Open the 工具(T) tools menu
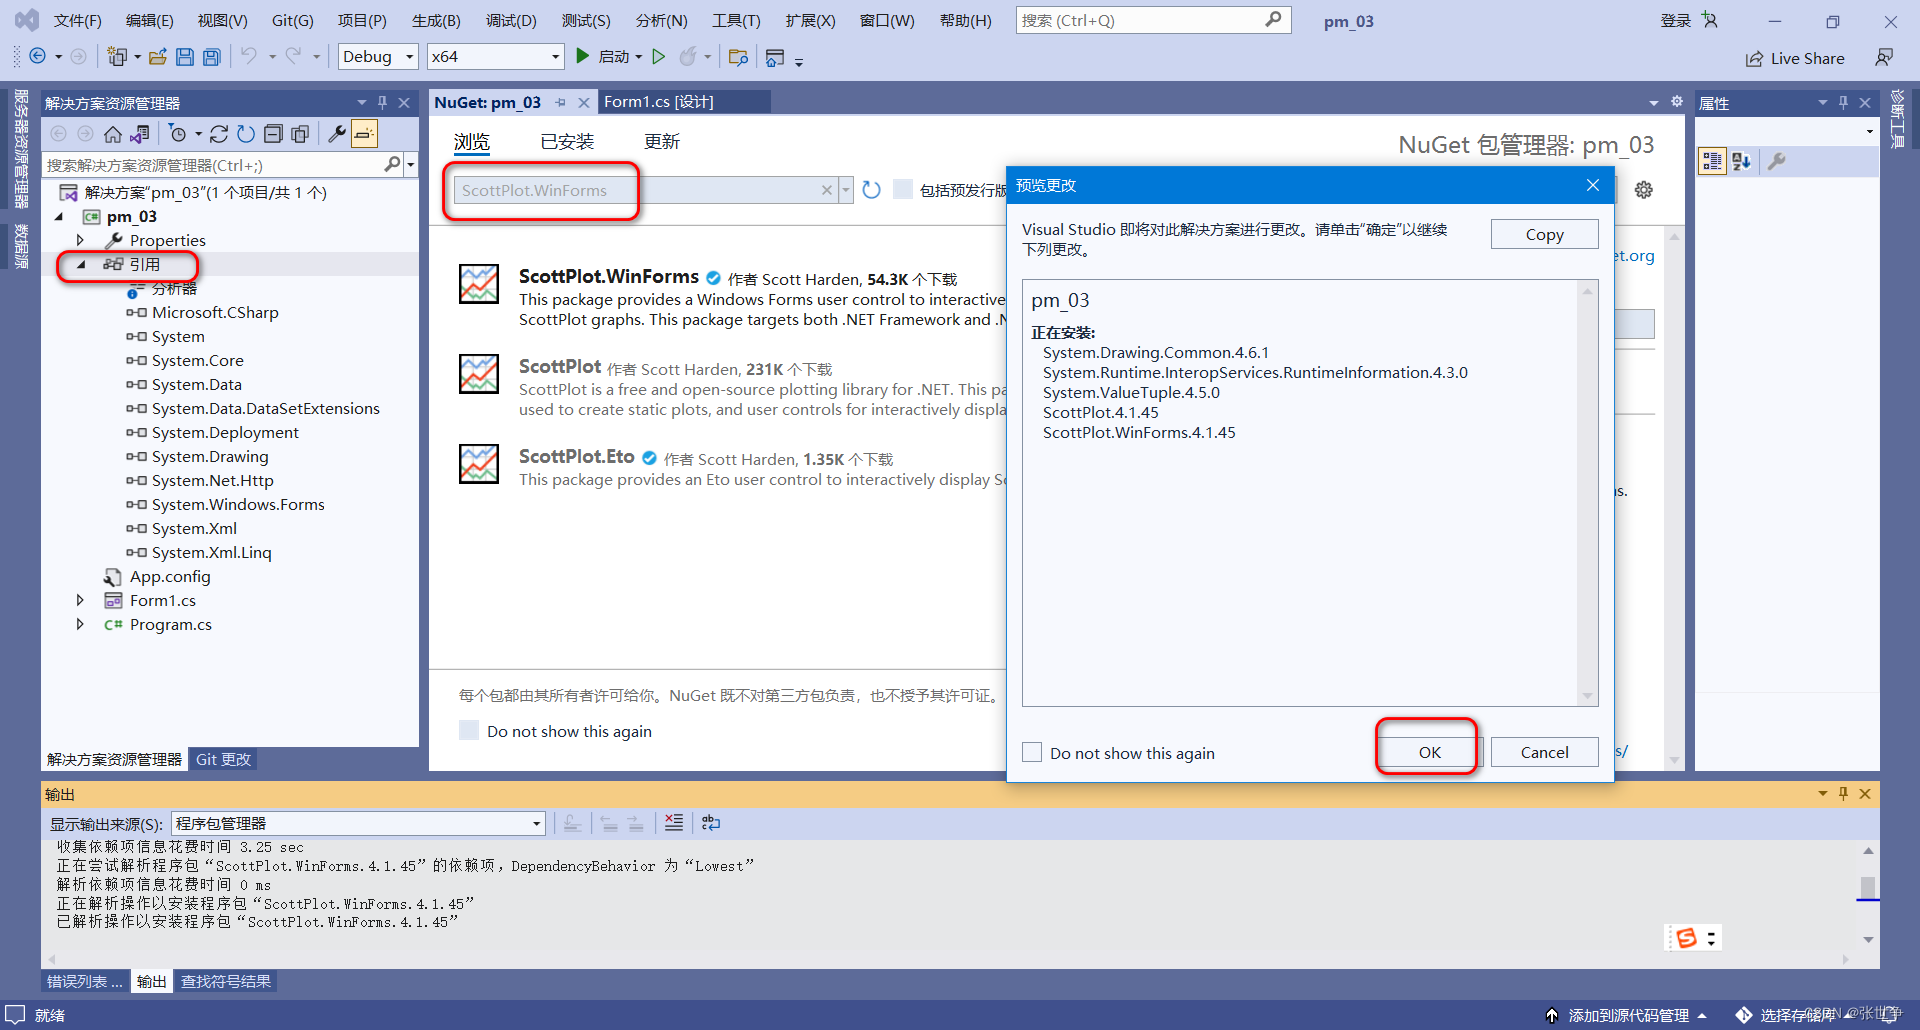The image size is (1920, 1030). click(x=736, y=20)
